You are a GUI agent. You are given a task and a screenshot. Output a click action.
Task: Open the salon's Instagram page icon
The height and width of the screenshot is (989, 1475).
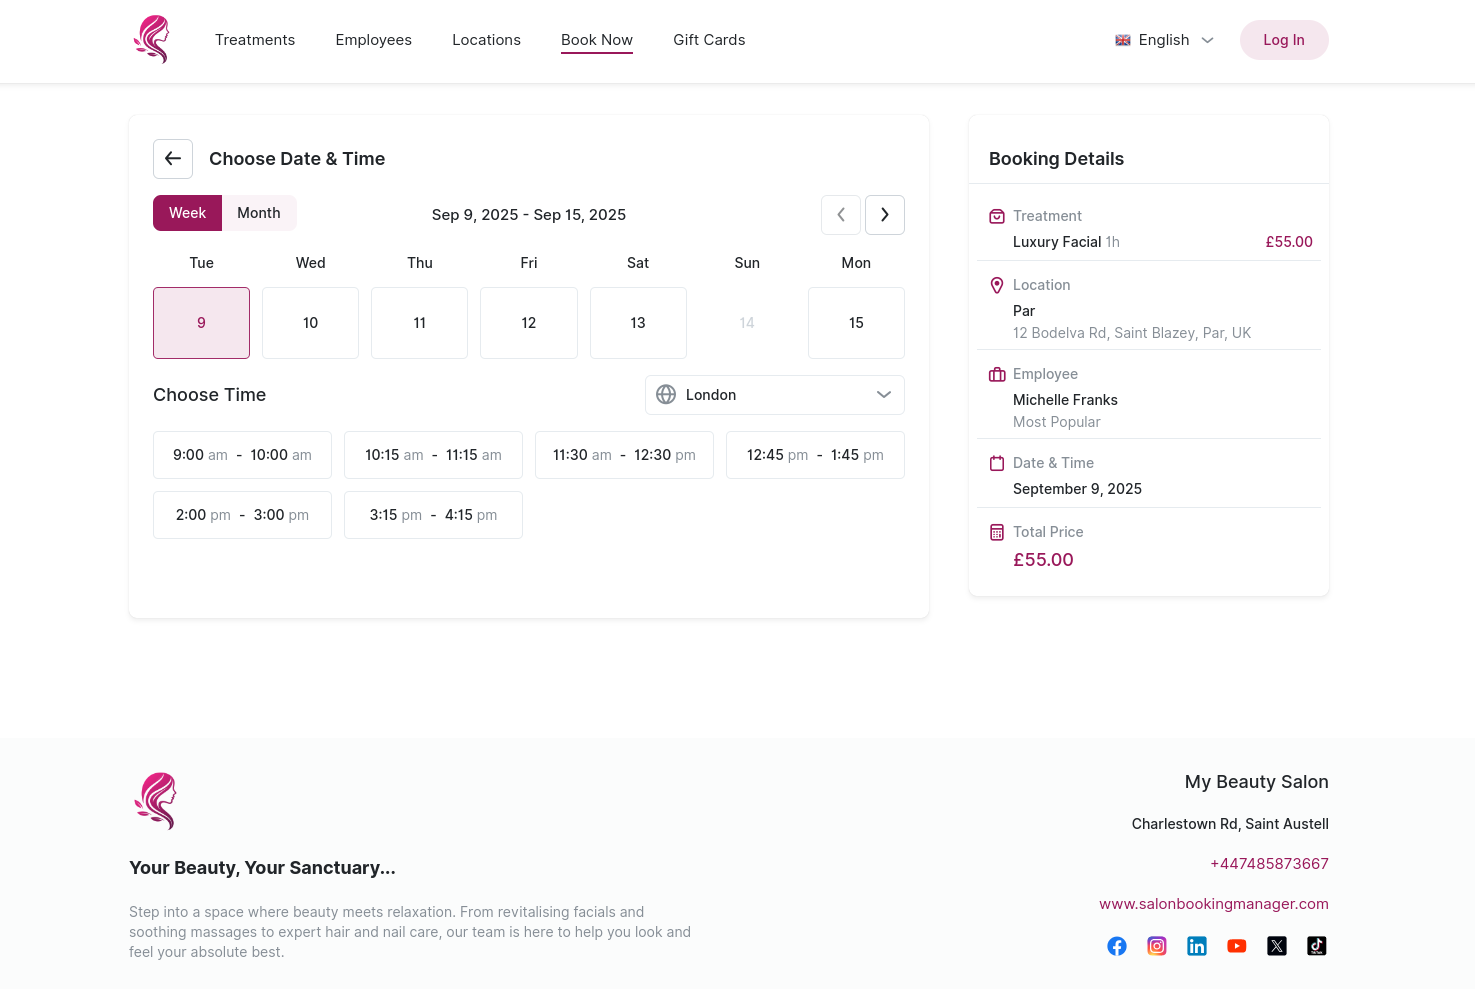1157,946
